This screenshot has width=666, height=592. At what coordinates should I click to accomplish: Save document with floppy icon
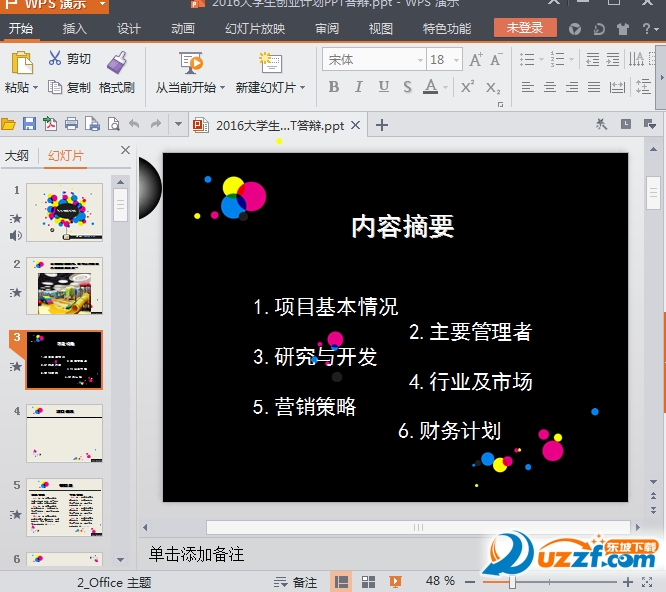pos(29,124)
